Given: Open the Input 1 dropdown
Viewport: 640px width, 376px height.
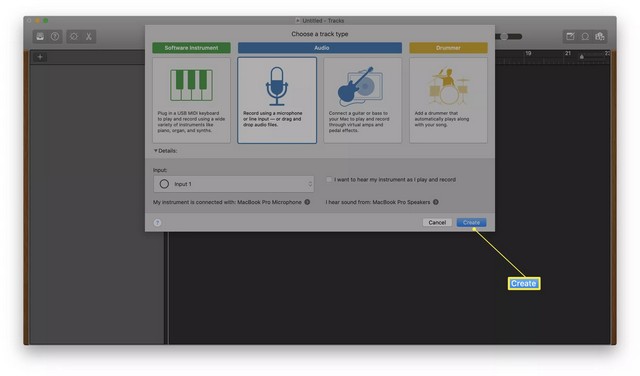Looking at the screenshot, I should pyautogui.click(x=233, y=184).
